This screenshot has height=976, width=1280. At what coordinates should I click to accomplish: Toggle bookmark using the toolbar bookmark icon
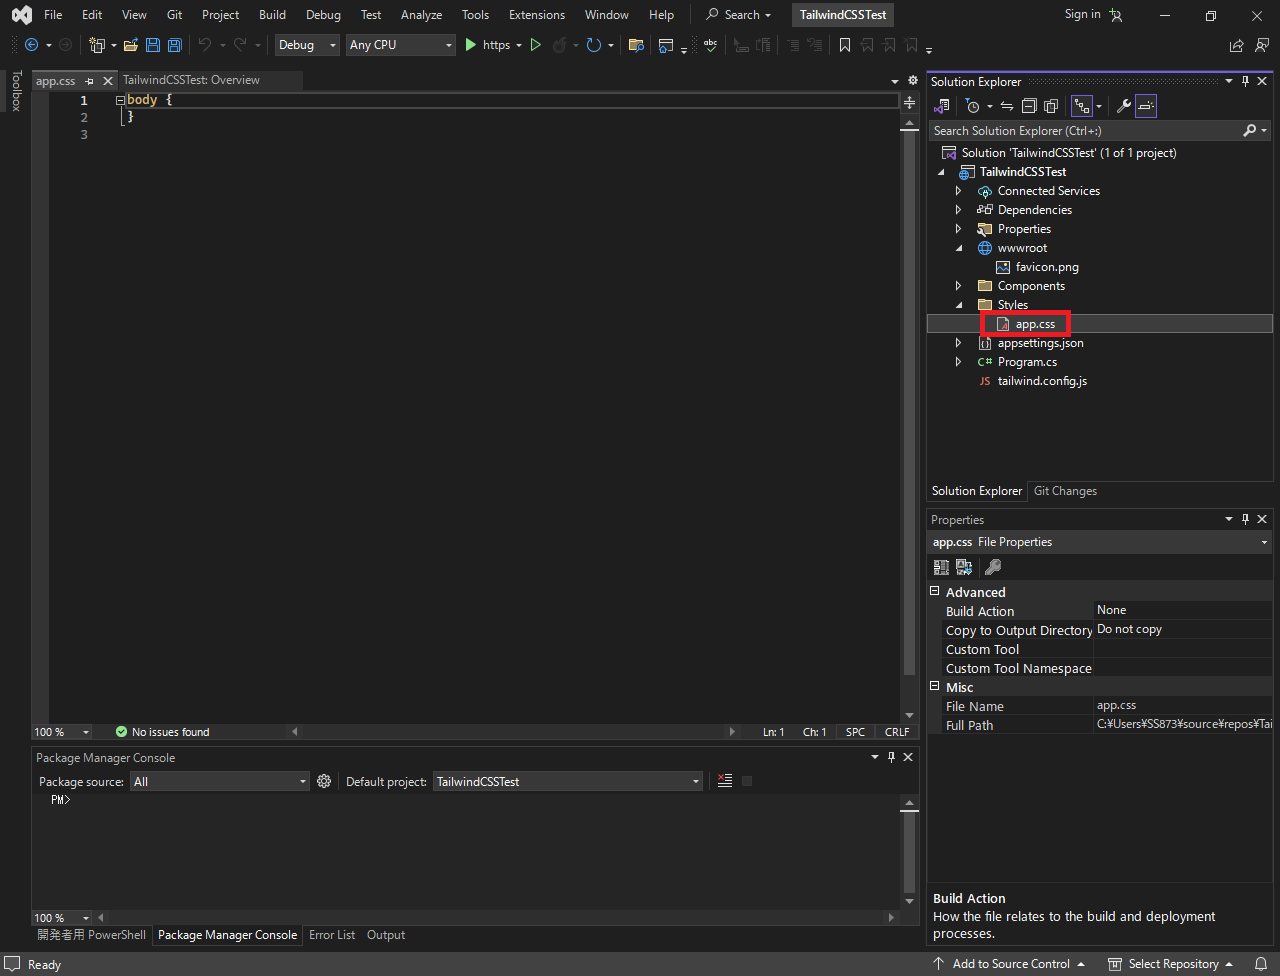(845, 45)
